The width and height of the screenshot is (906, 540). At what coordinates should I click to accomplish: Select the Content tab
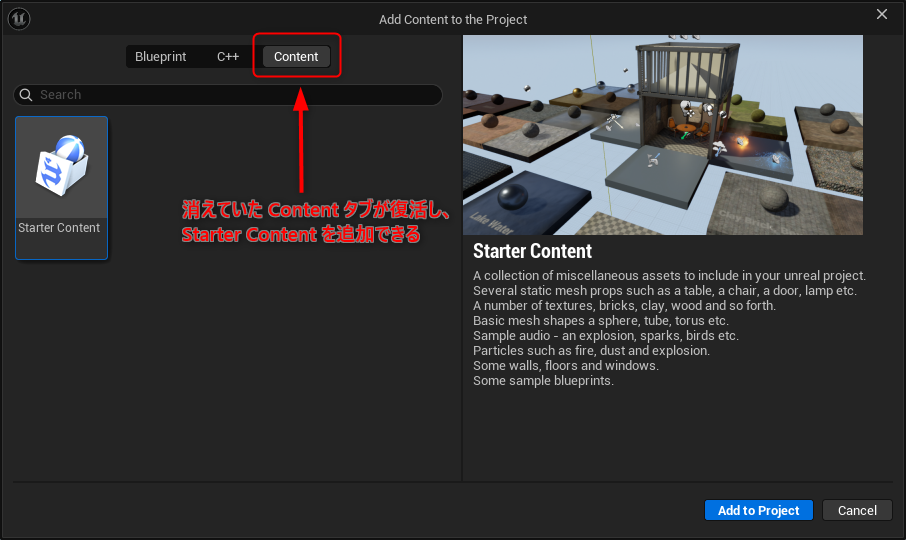pos(296,57)
